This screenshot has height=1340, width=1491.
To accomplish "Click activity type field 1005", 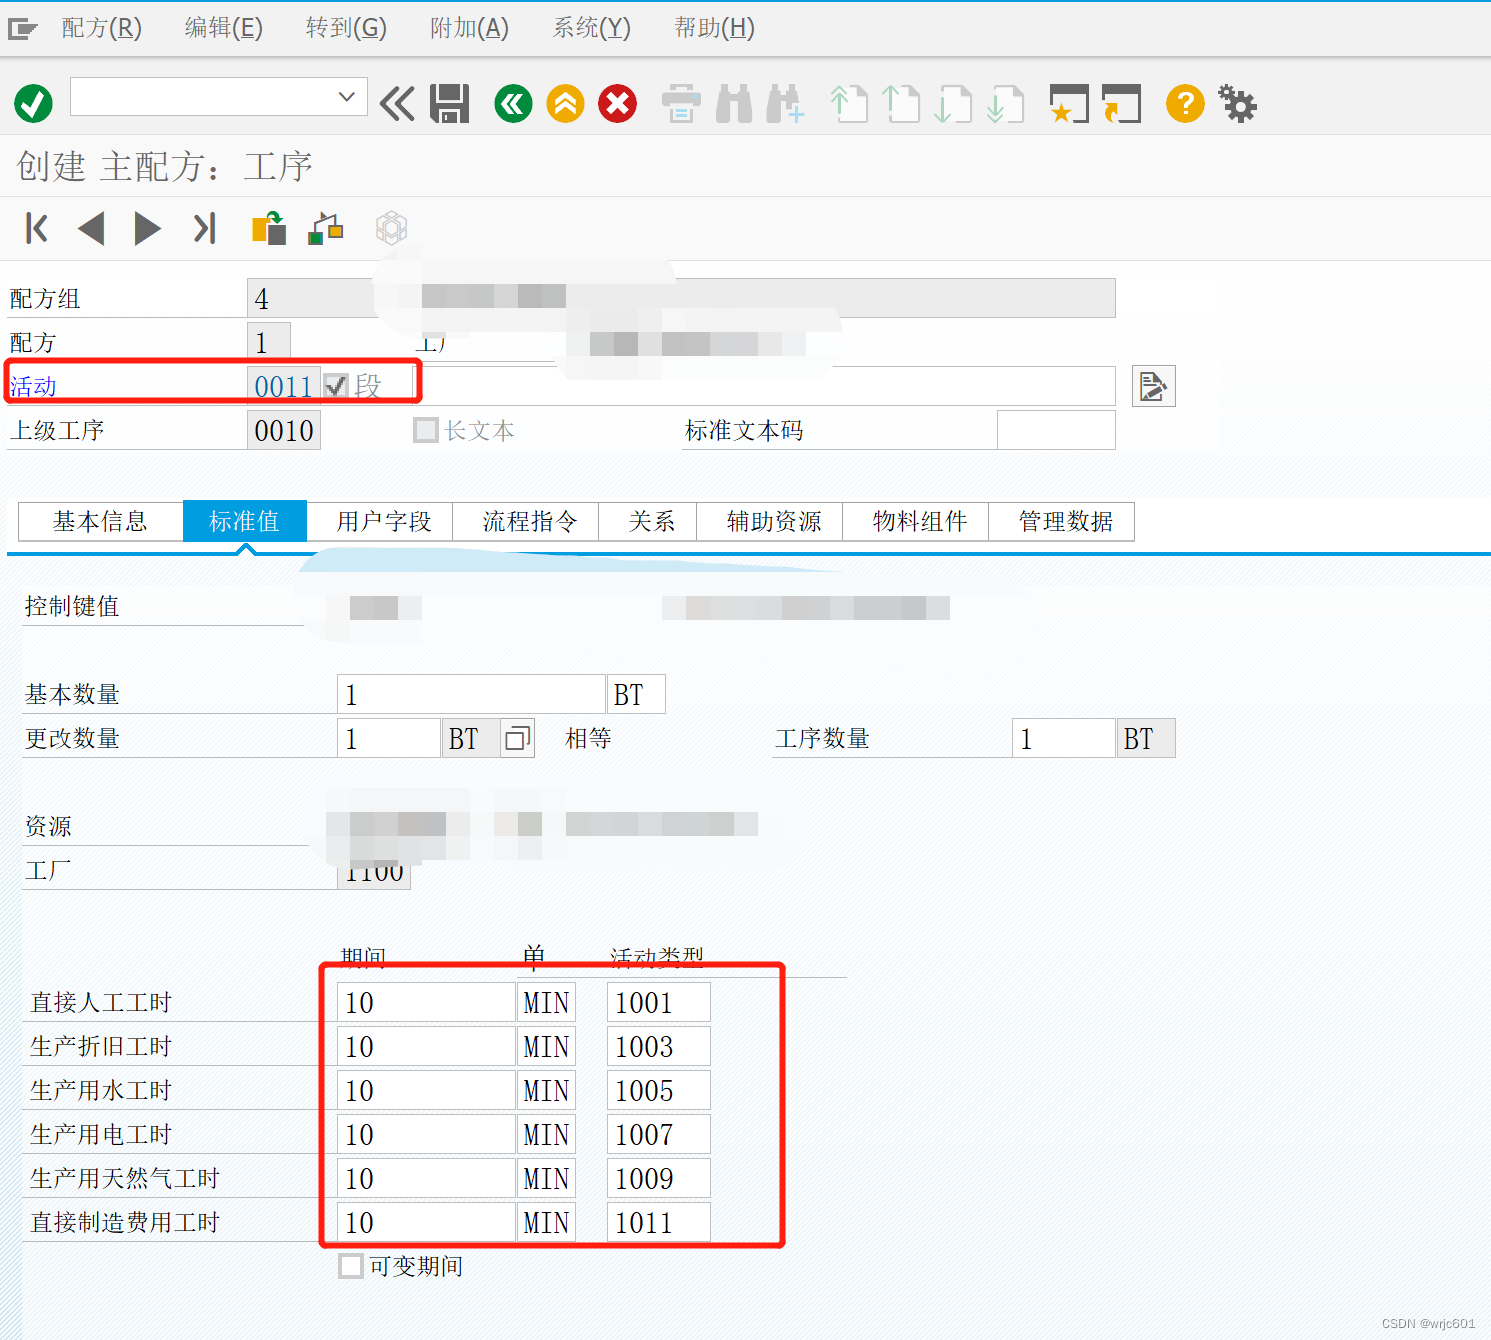I will click(x=659, y=1090).
